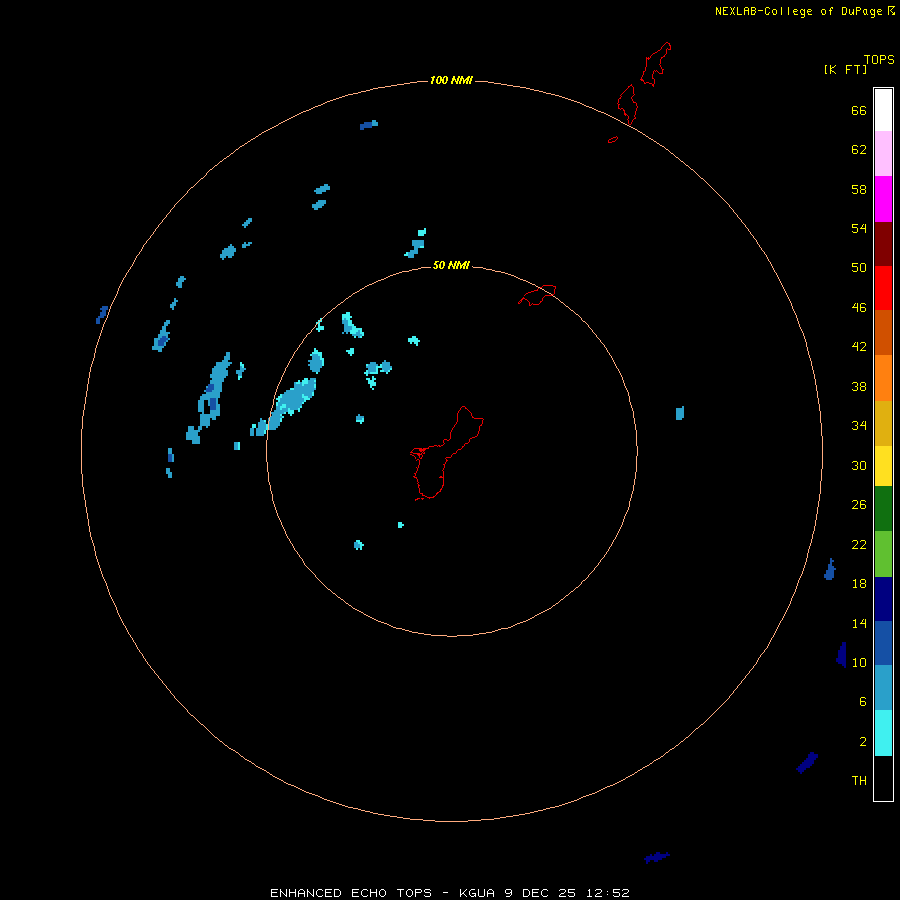Click the '66' legend value
The height and width of the screenshot is (900, 900).
click(x=859, y=111)
